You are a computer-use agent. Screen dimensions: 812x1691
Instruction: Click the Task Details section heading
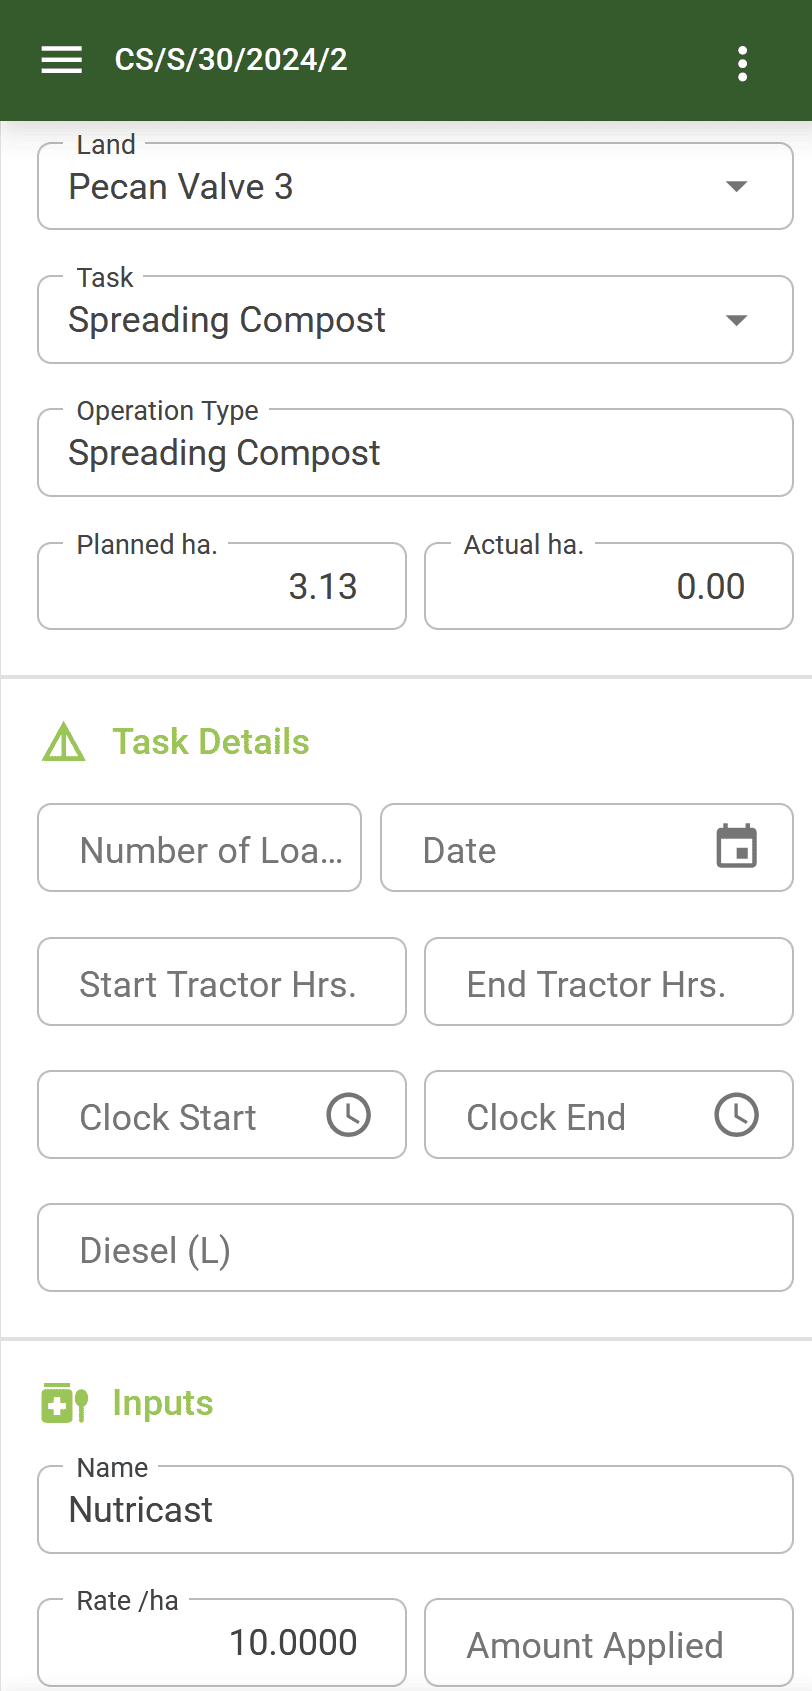[210, 742]
